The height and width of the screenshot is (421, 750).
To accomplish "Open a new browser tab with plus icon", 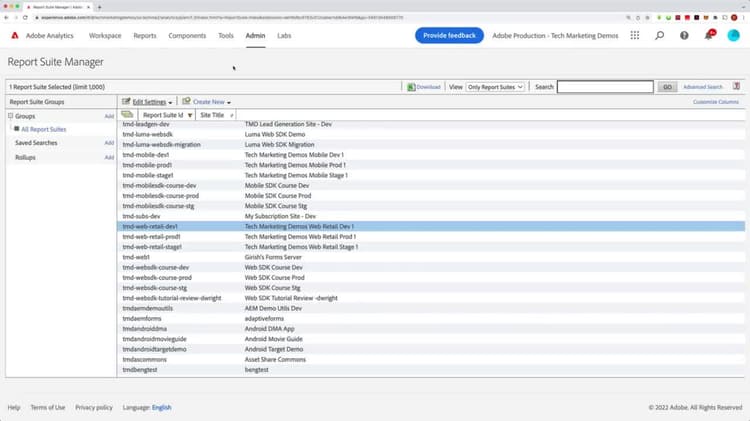I will click(99, 7).
